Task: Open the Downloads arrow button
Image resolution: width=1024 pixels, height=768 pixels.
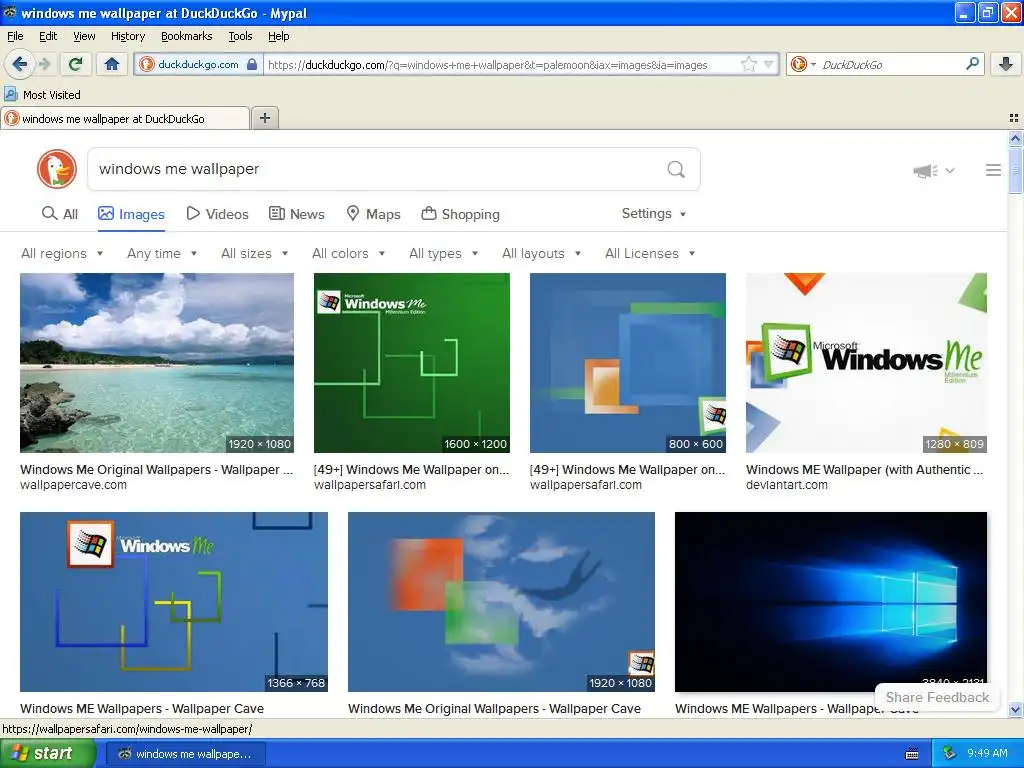Action: 1006,64
